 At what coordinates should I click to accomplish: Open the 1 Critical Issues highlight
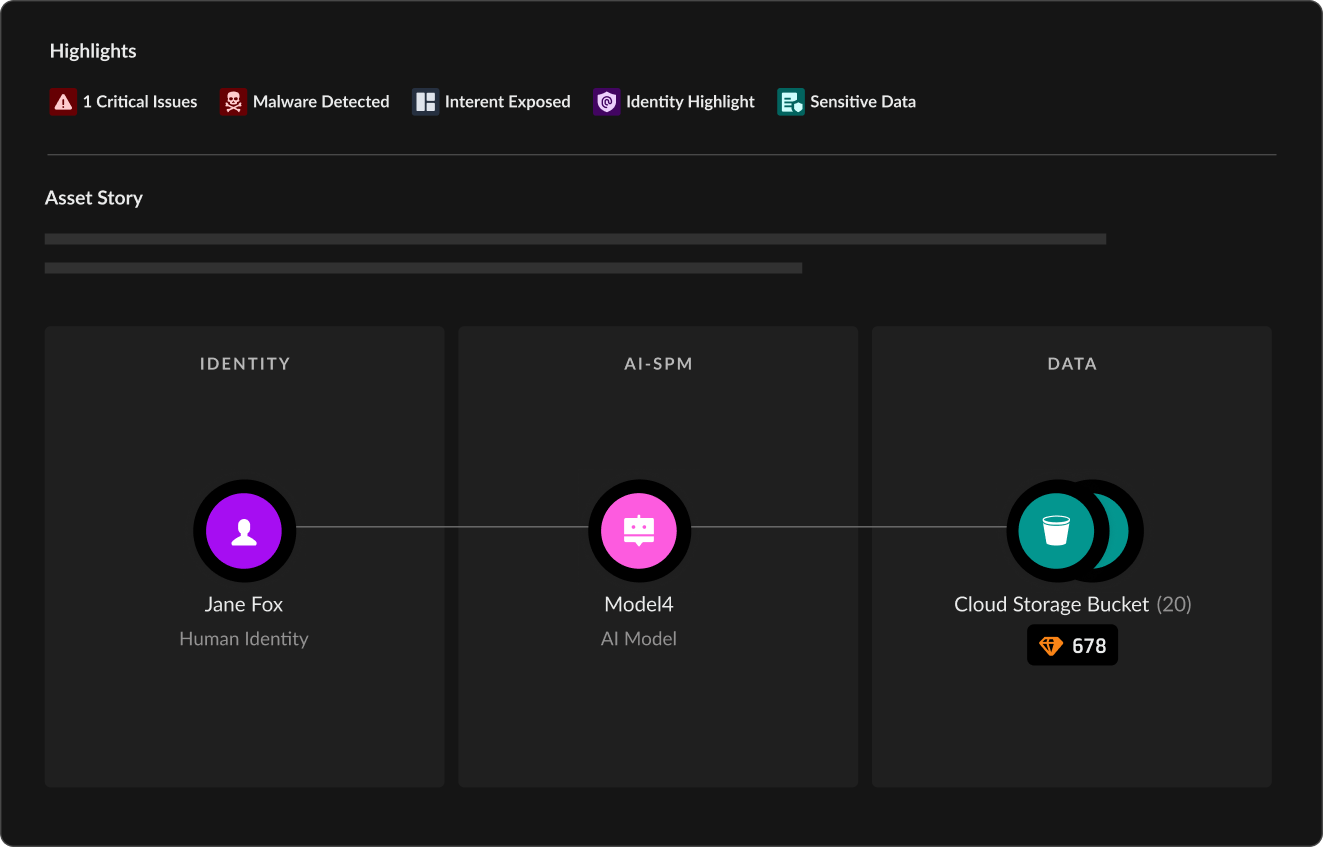click(x=140, y=102)
